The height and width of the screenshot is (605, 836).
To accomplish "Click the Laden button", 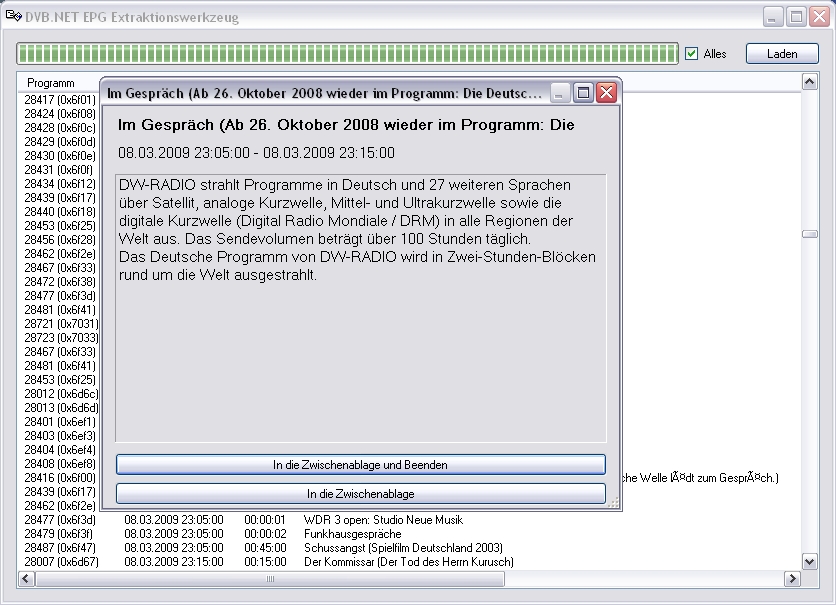I will 782,54.
